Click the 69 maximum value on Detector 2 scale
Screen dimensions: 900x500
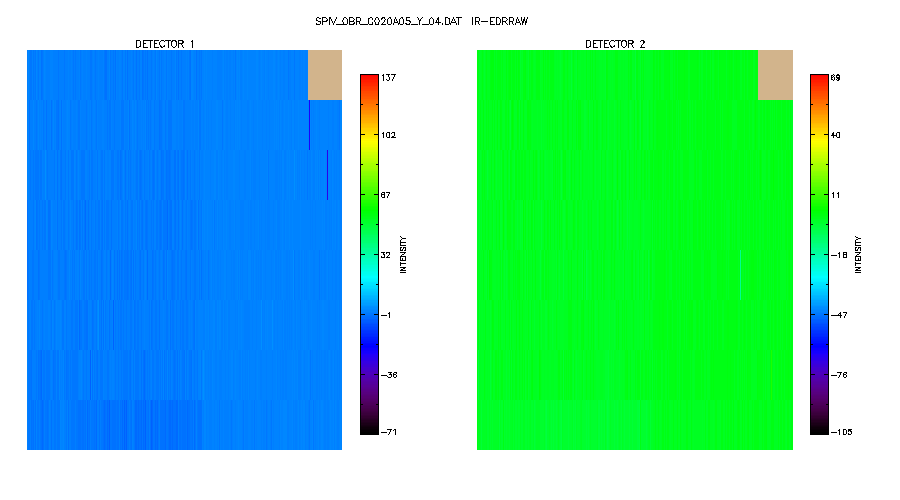(836, 77)
